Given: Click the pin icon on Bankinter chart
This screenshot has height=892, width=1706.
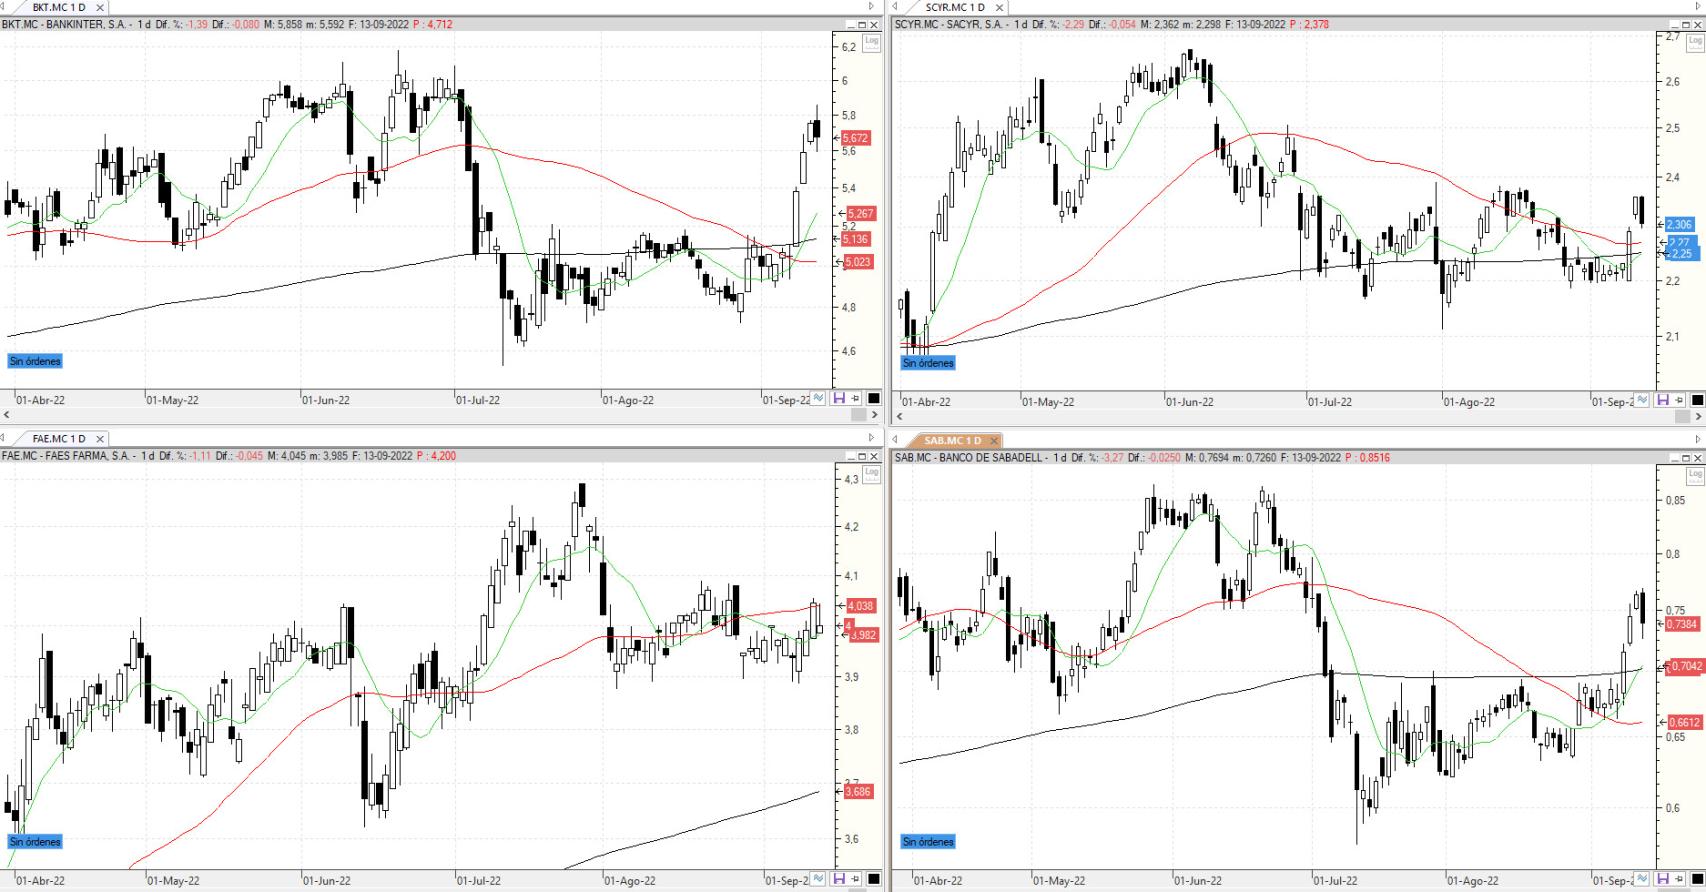Looking at the screenshot, I should point(856,399).
